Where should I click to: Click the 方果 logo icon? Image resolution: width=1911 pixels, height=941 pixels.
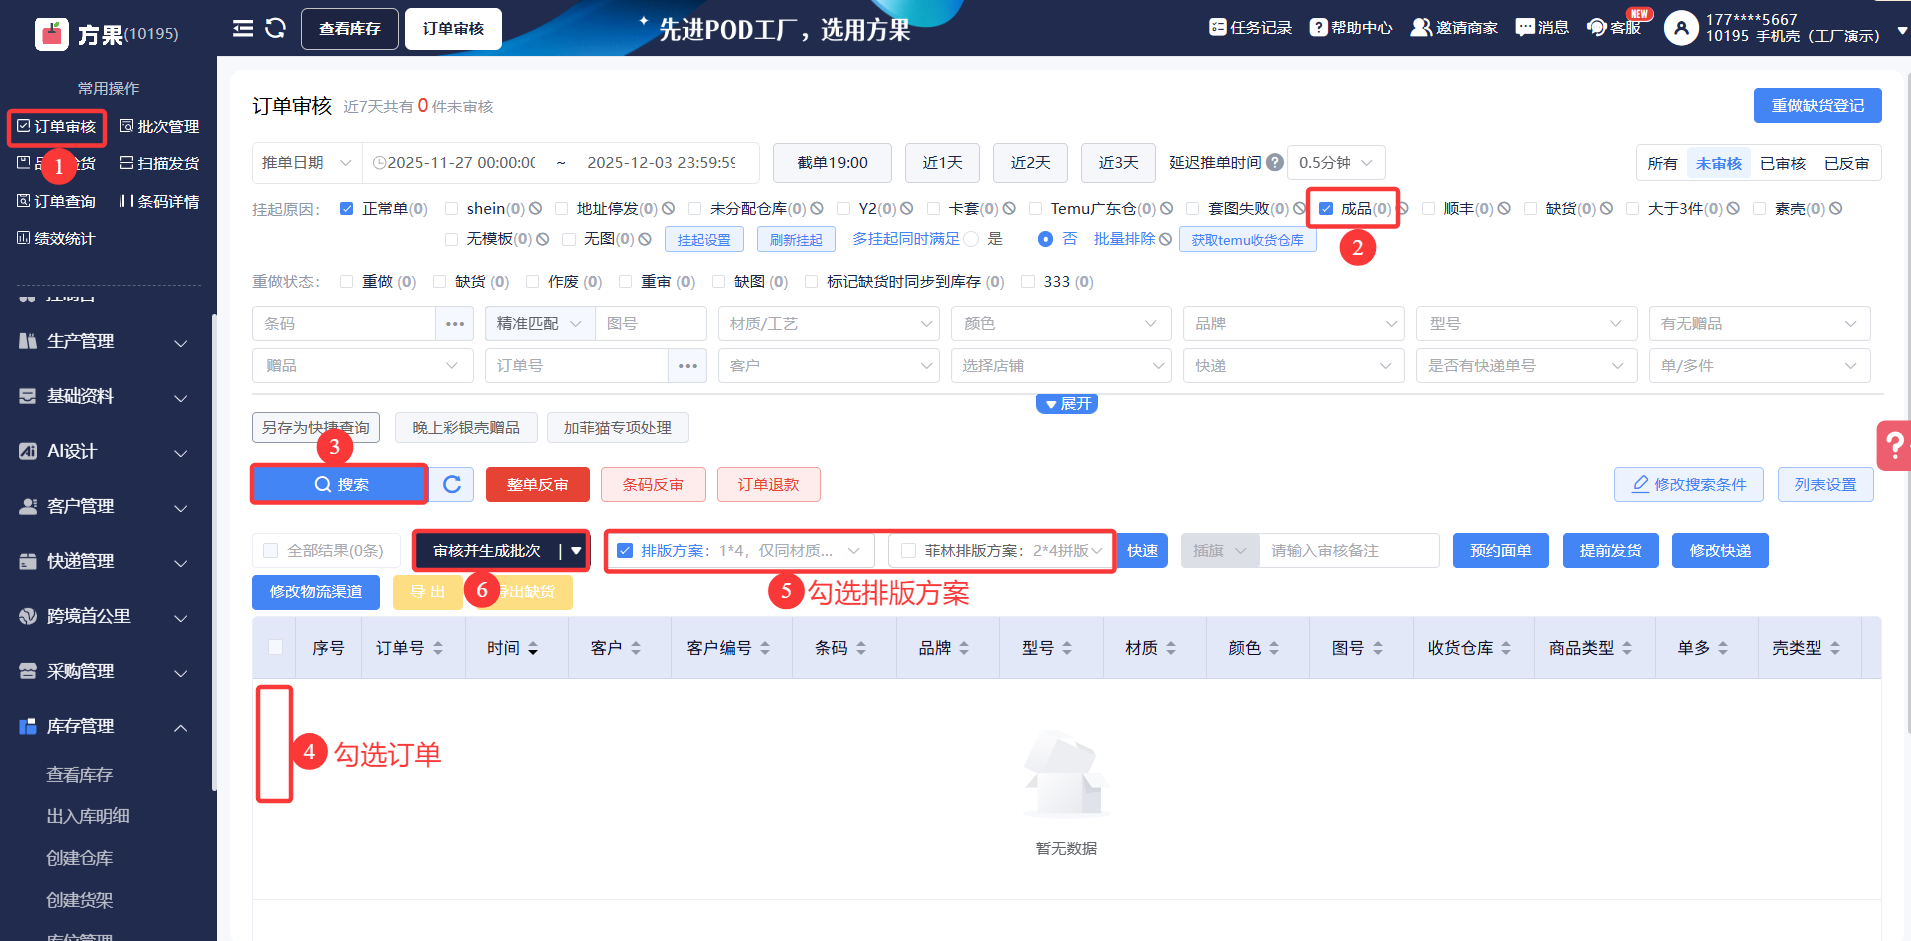51,34
